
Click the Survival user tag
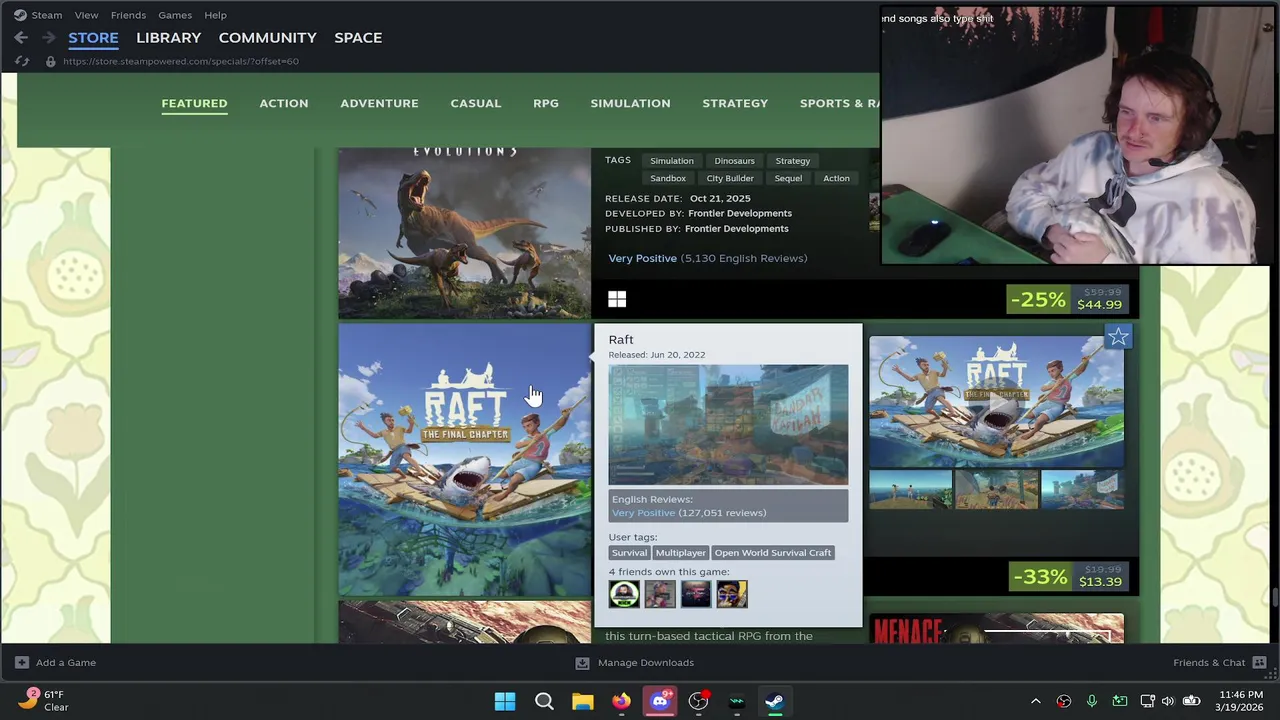pyautogui.click(x=629, y=552)
